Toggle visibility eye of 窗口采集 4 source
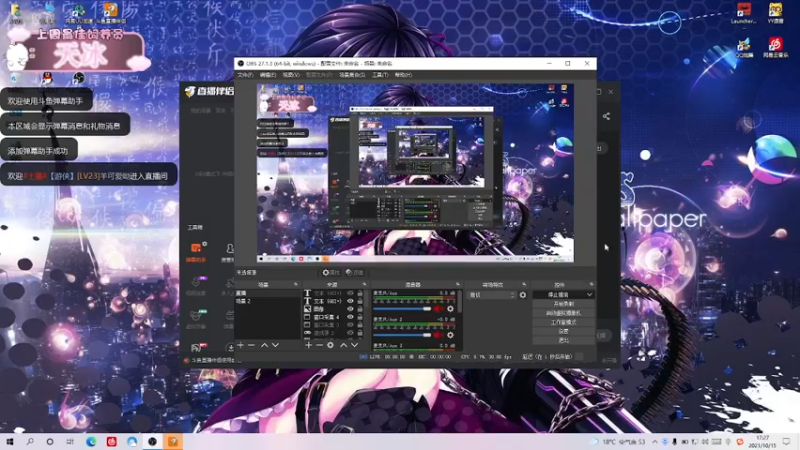 [351, 317]
